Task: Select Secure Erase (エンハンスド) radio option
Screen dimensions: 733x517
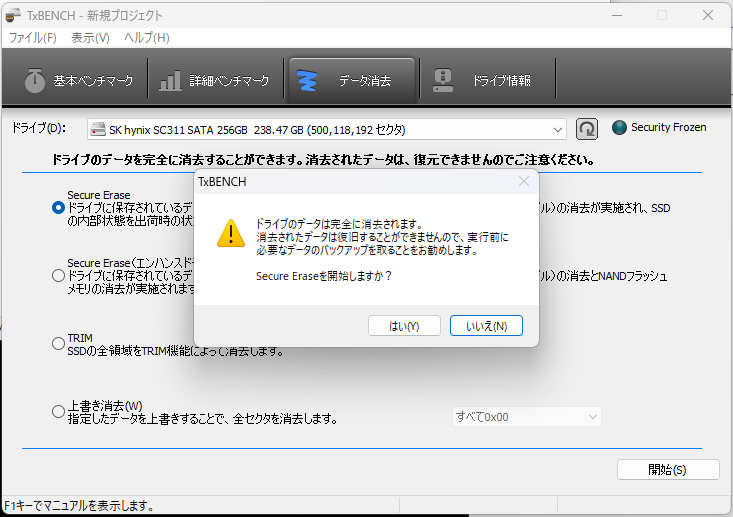Action: [x=58, y=275]
